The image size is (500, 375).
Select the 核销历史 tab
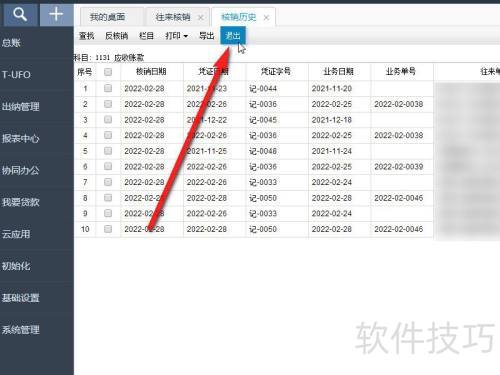[239, 17]
